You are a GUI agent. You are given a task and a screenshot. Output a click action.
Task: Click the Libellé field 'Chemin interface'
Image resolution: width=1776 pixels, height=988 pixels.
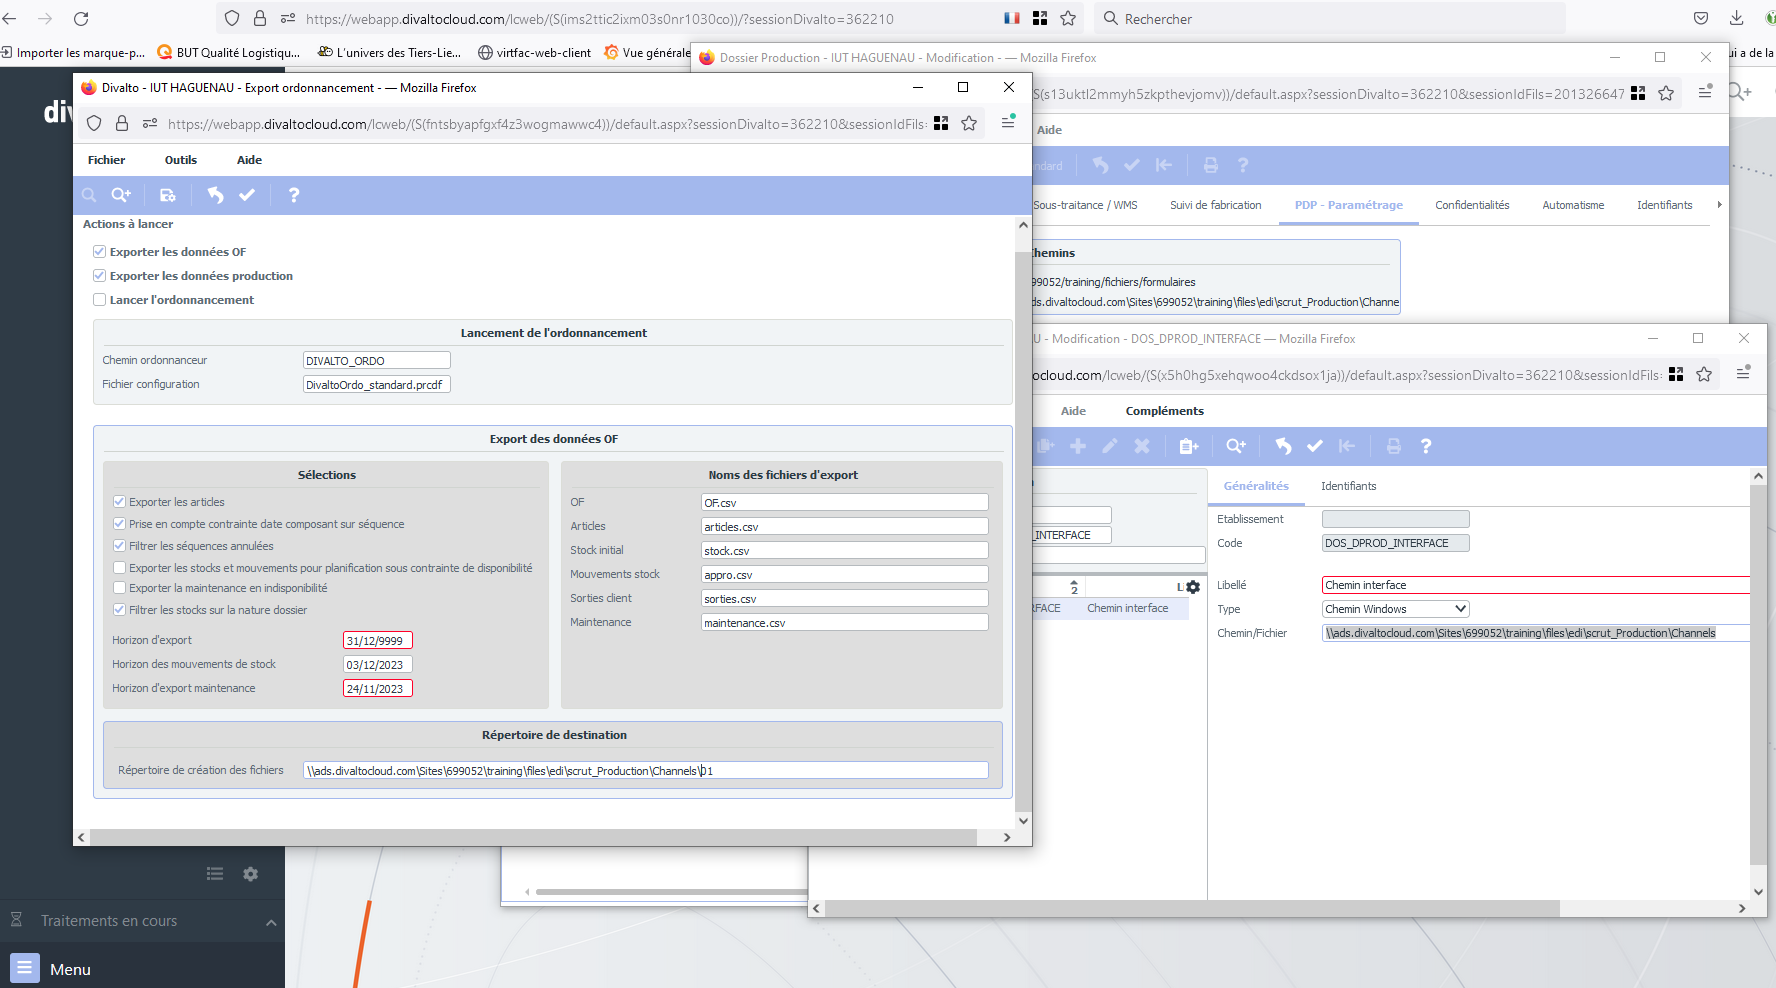pyautogui.click(x=1536, y=585)
